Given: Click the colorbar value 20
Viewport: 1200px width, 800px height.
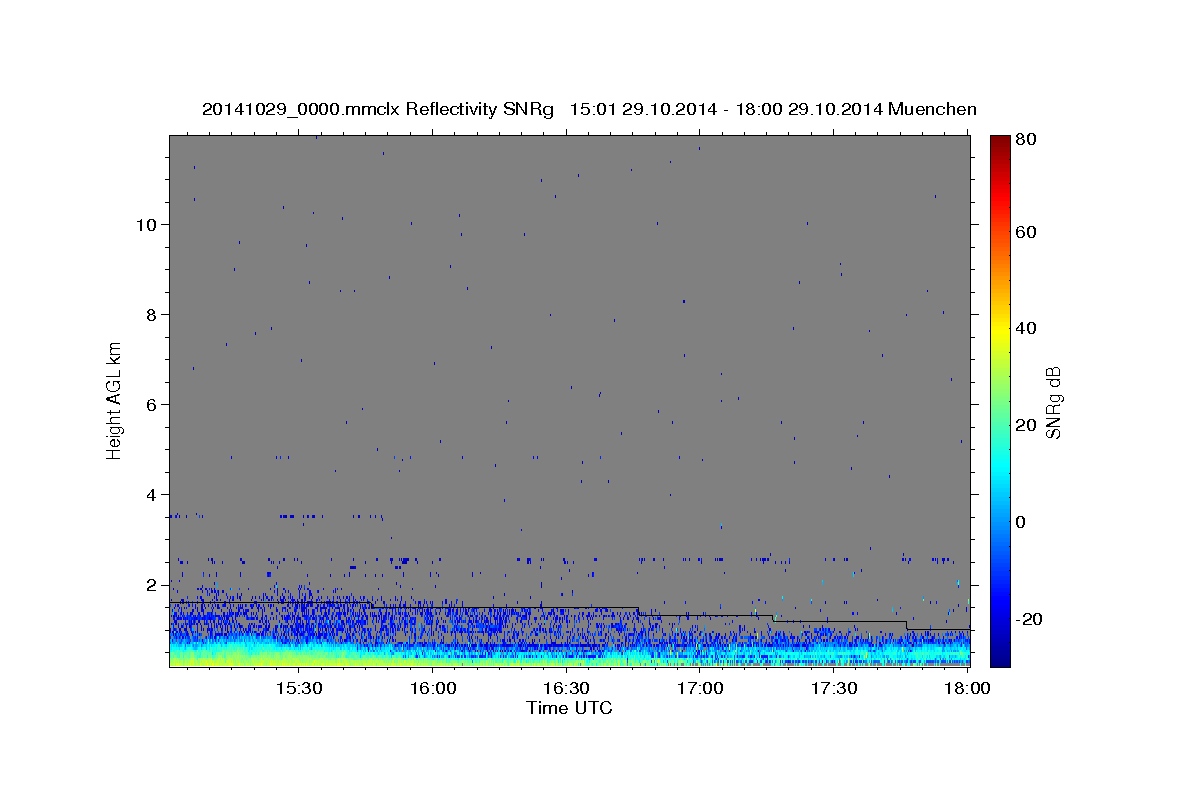Looking at the screenshot, I should click(1026, 425).
